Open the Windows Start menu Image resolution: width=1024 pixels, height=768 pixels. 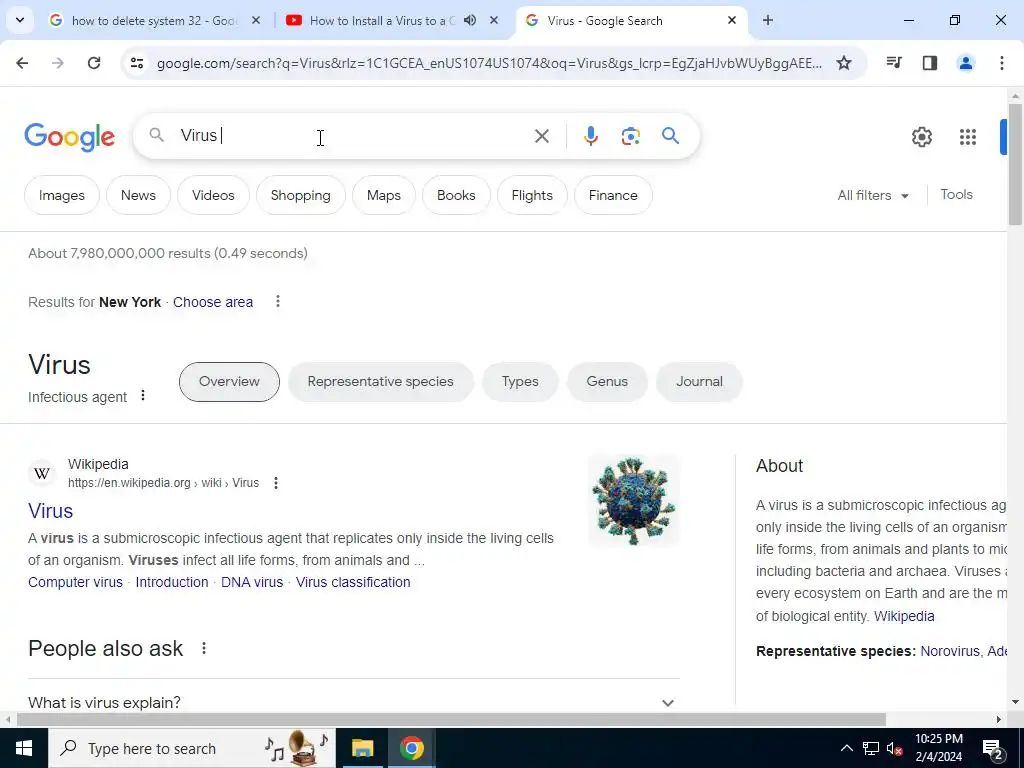pos(24,748)
